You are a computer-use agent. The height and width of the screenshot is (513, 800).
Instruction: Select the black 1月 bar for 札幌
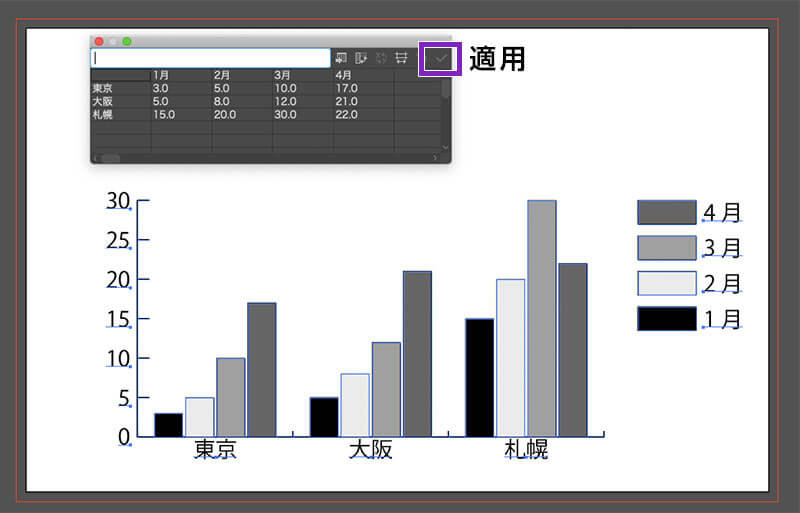(480, 378)
